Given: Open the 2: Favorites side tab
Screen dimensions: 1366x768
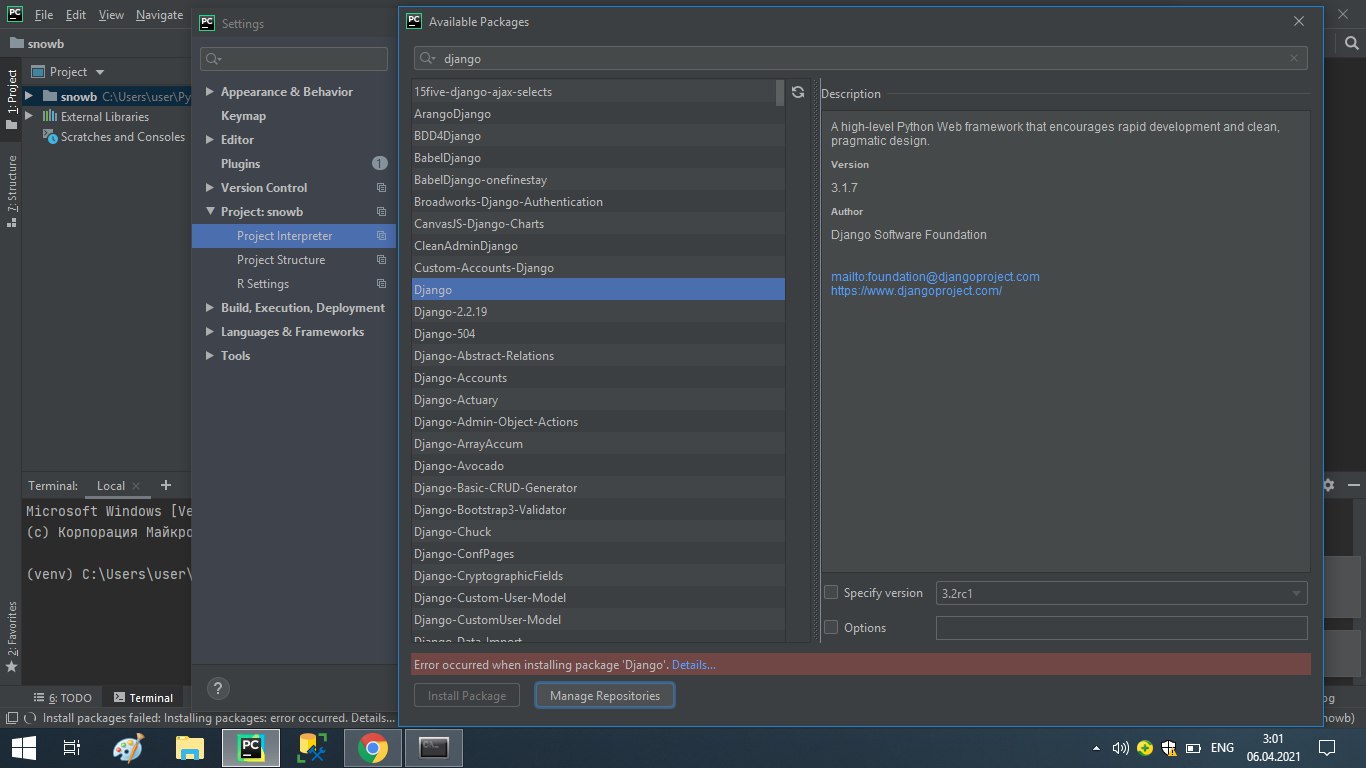Looking at the screenshot, I should tap(12, 636).
